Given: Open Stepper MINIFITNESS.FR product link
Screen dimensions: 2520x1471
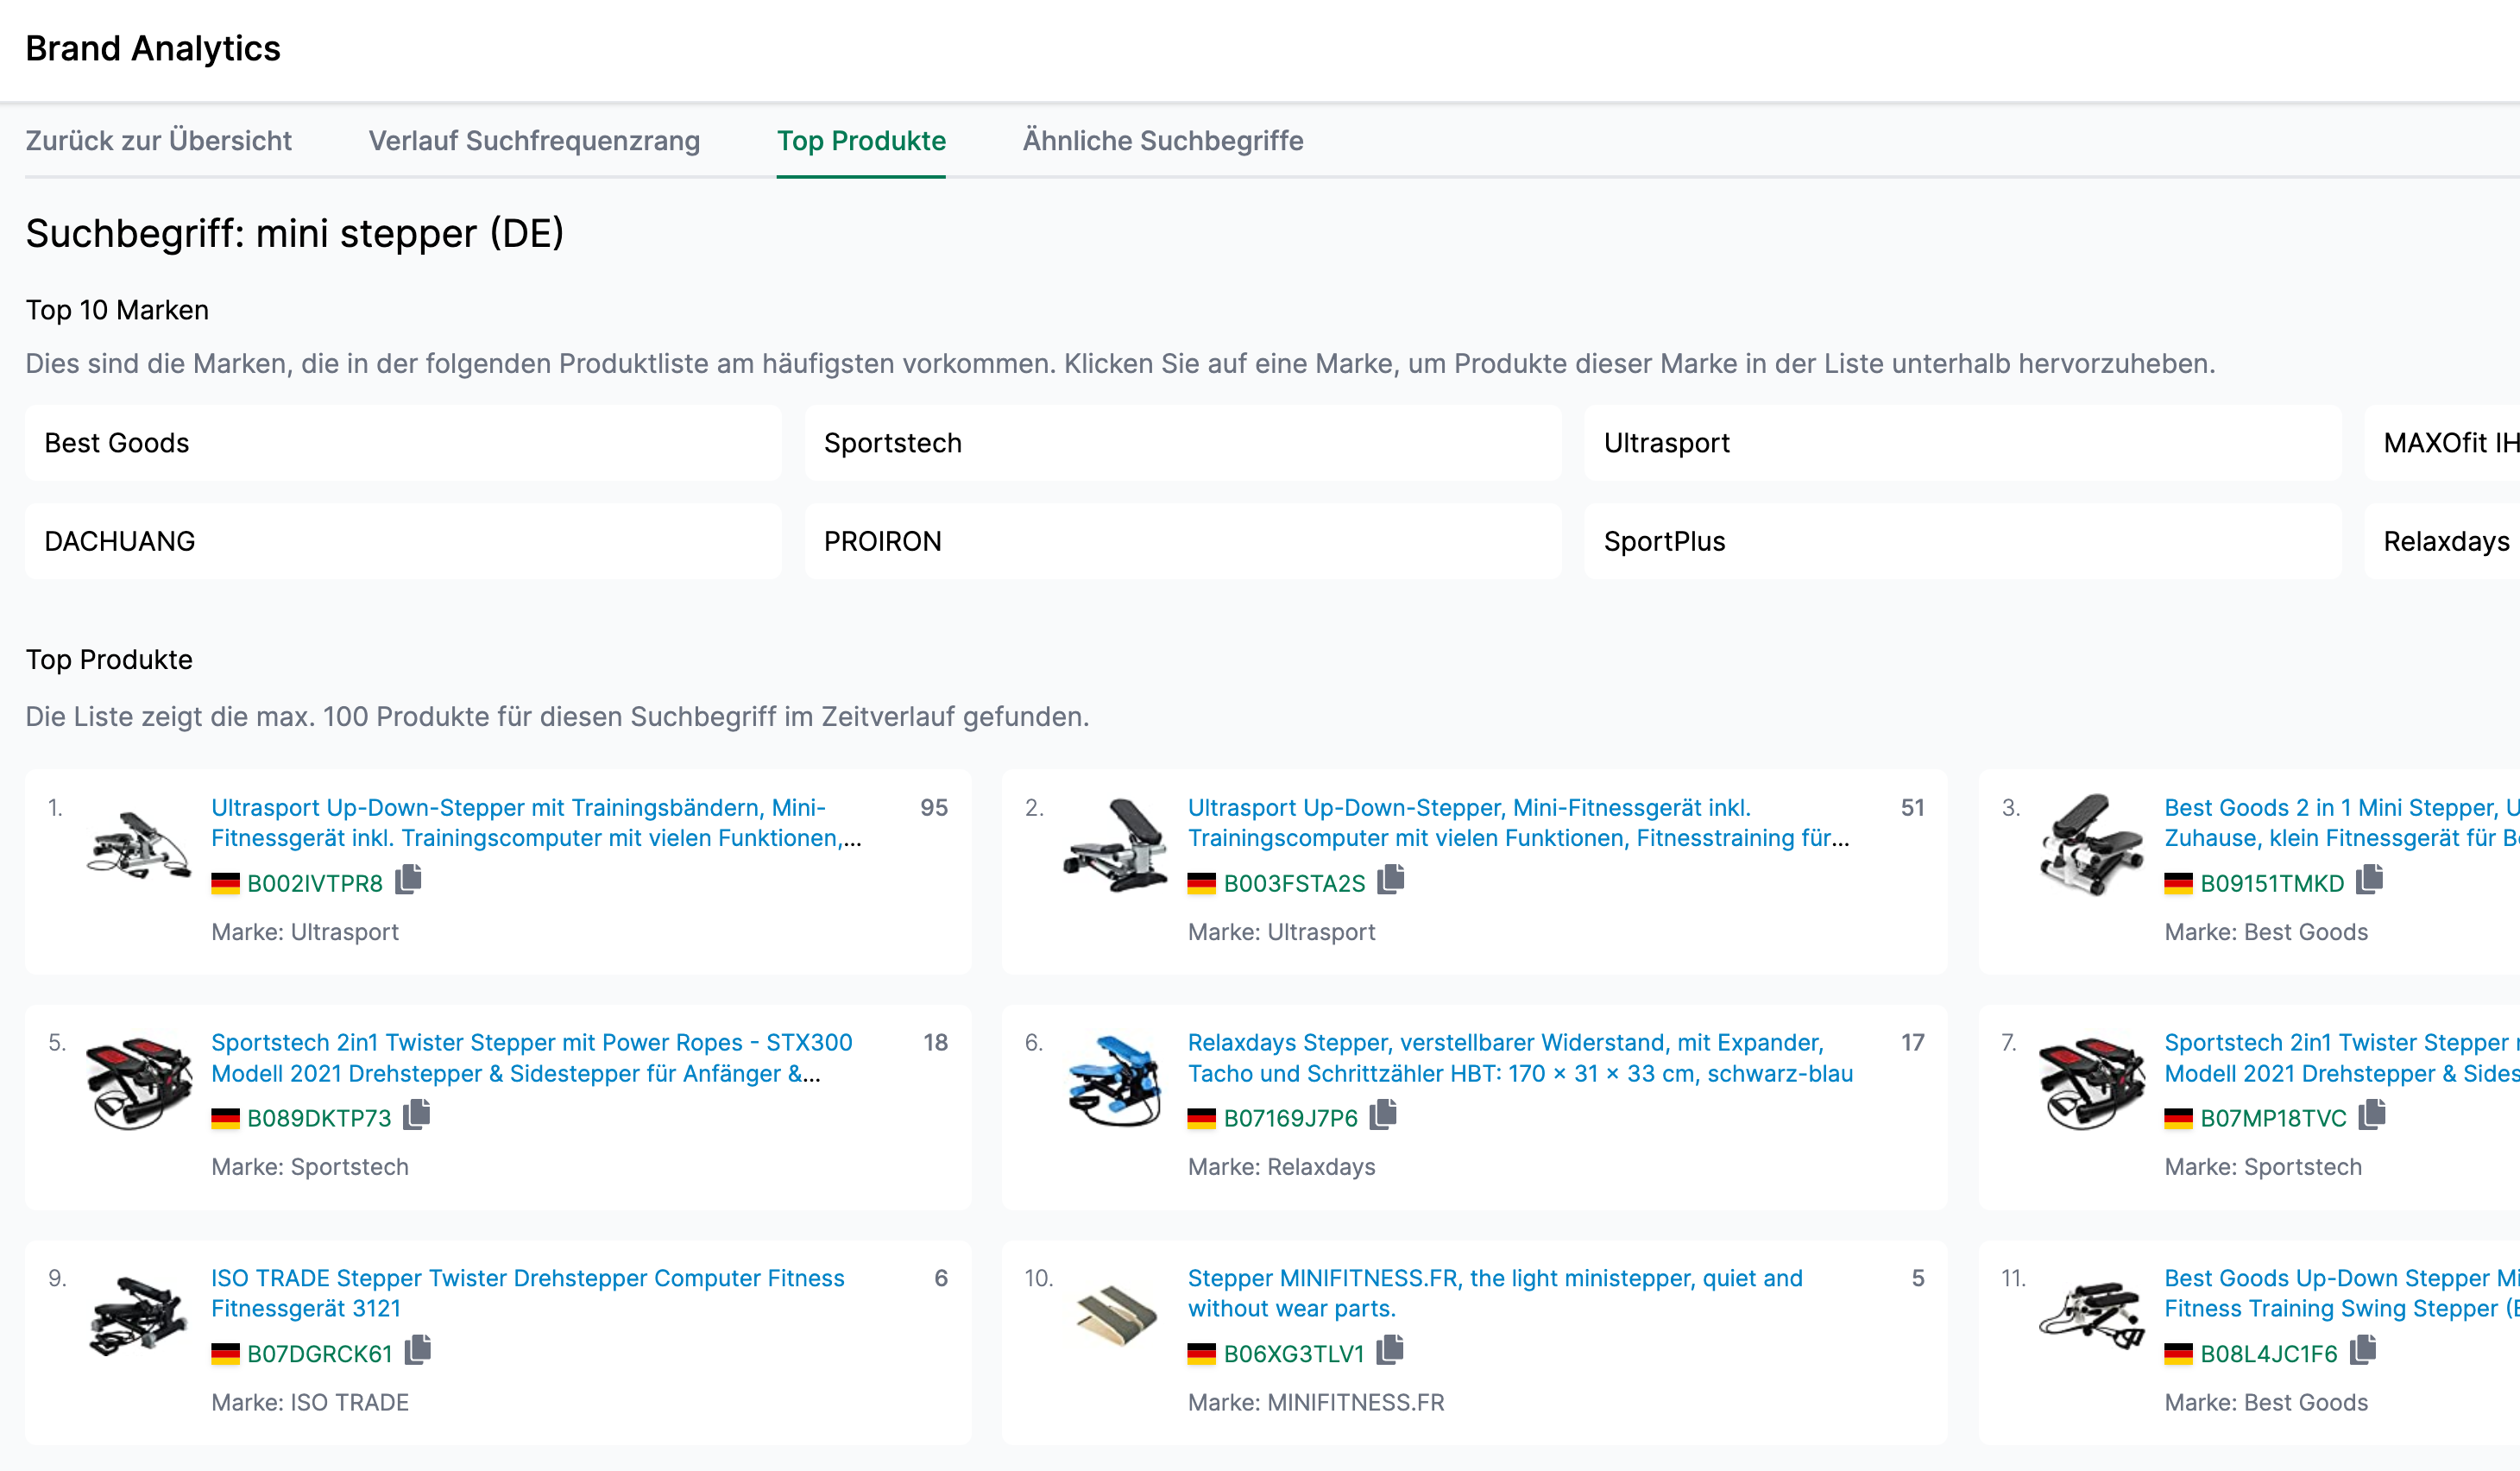Looking at the screenshot, I should [1495, 1293].
